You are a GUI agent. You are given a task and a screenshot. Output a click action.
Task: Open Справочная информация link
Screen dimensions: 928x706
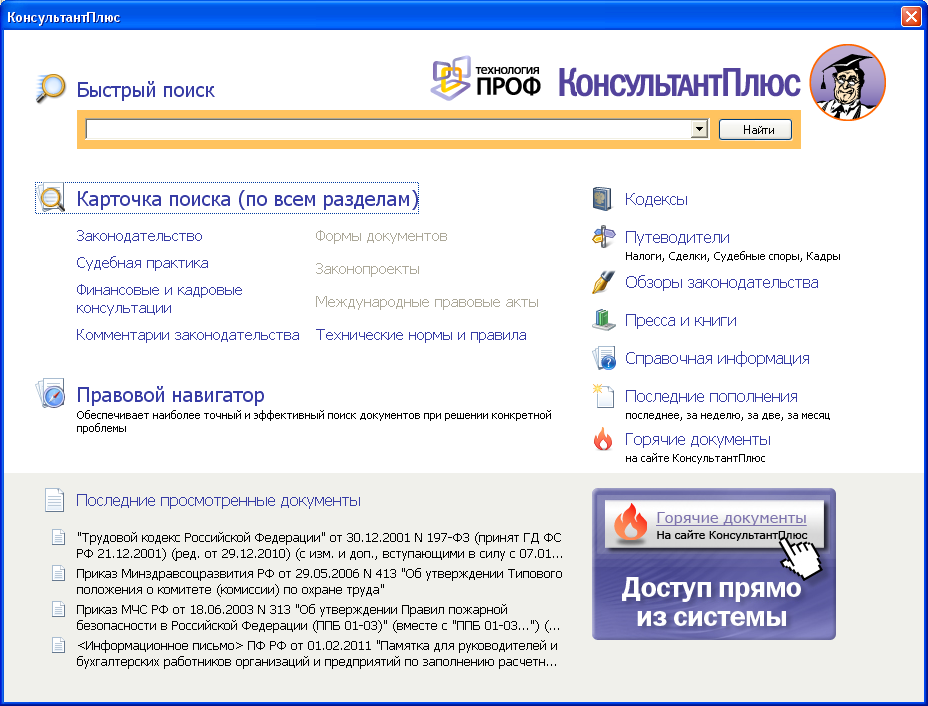tap(717, 358)
